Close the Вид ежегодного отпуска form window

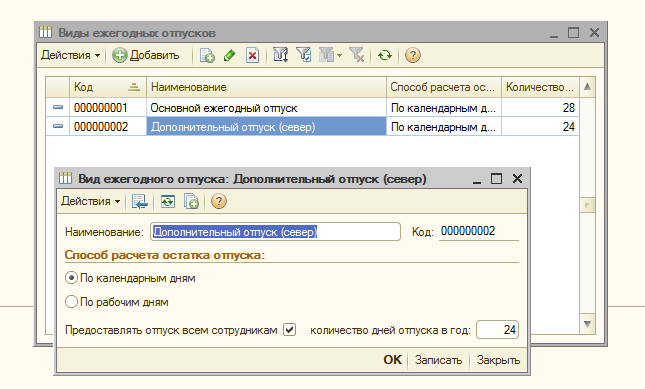pyautogui.click(x=517, y=179)
